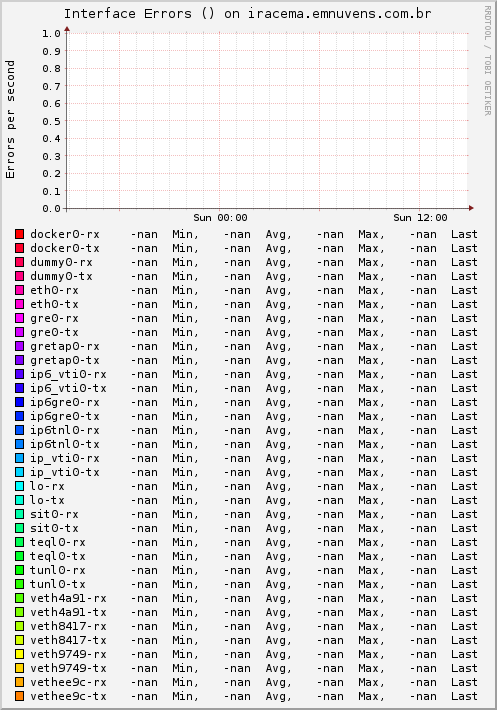Click the RRDTOOL / TOBI OETIKER watermark

(487, 61)
